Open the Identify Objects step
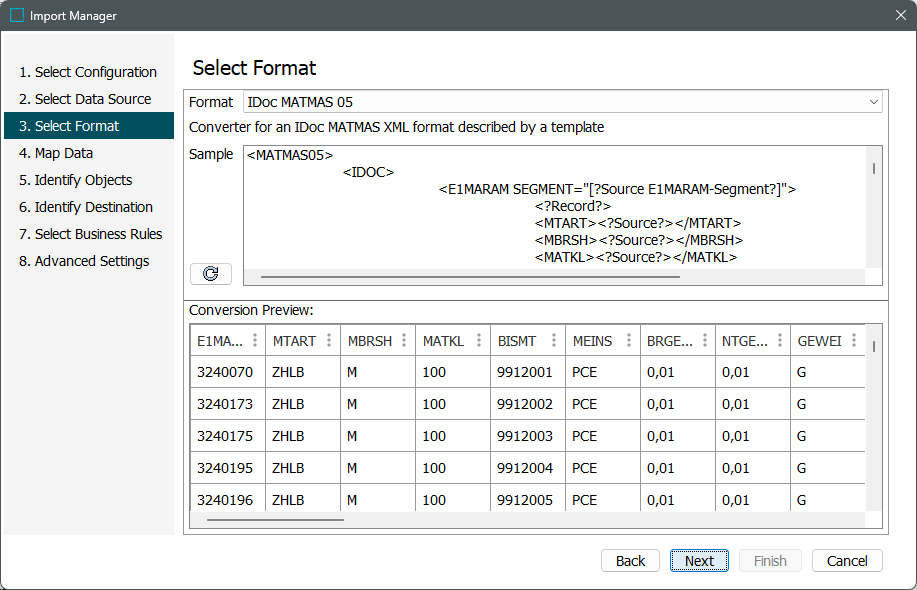 [83, 180]
